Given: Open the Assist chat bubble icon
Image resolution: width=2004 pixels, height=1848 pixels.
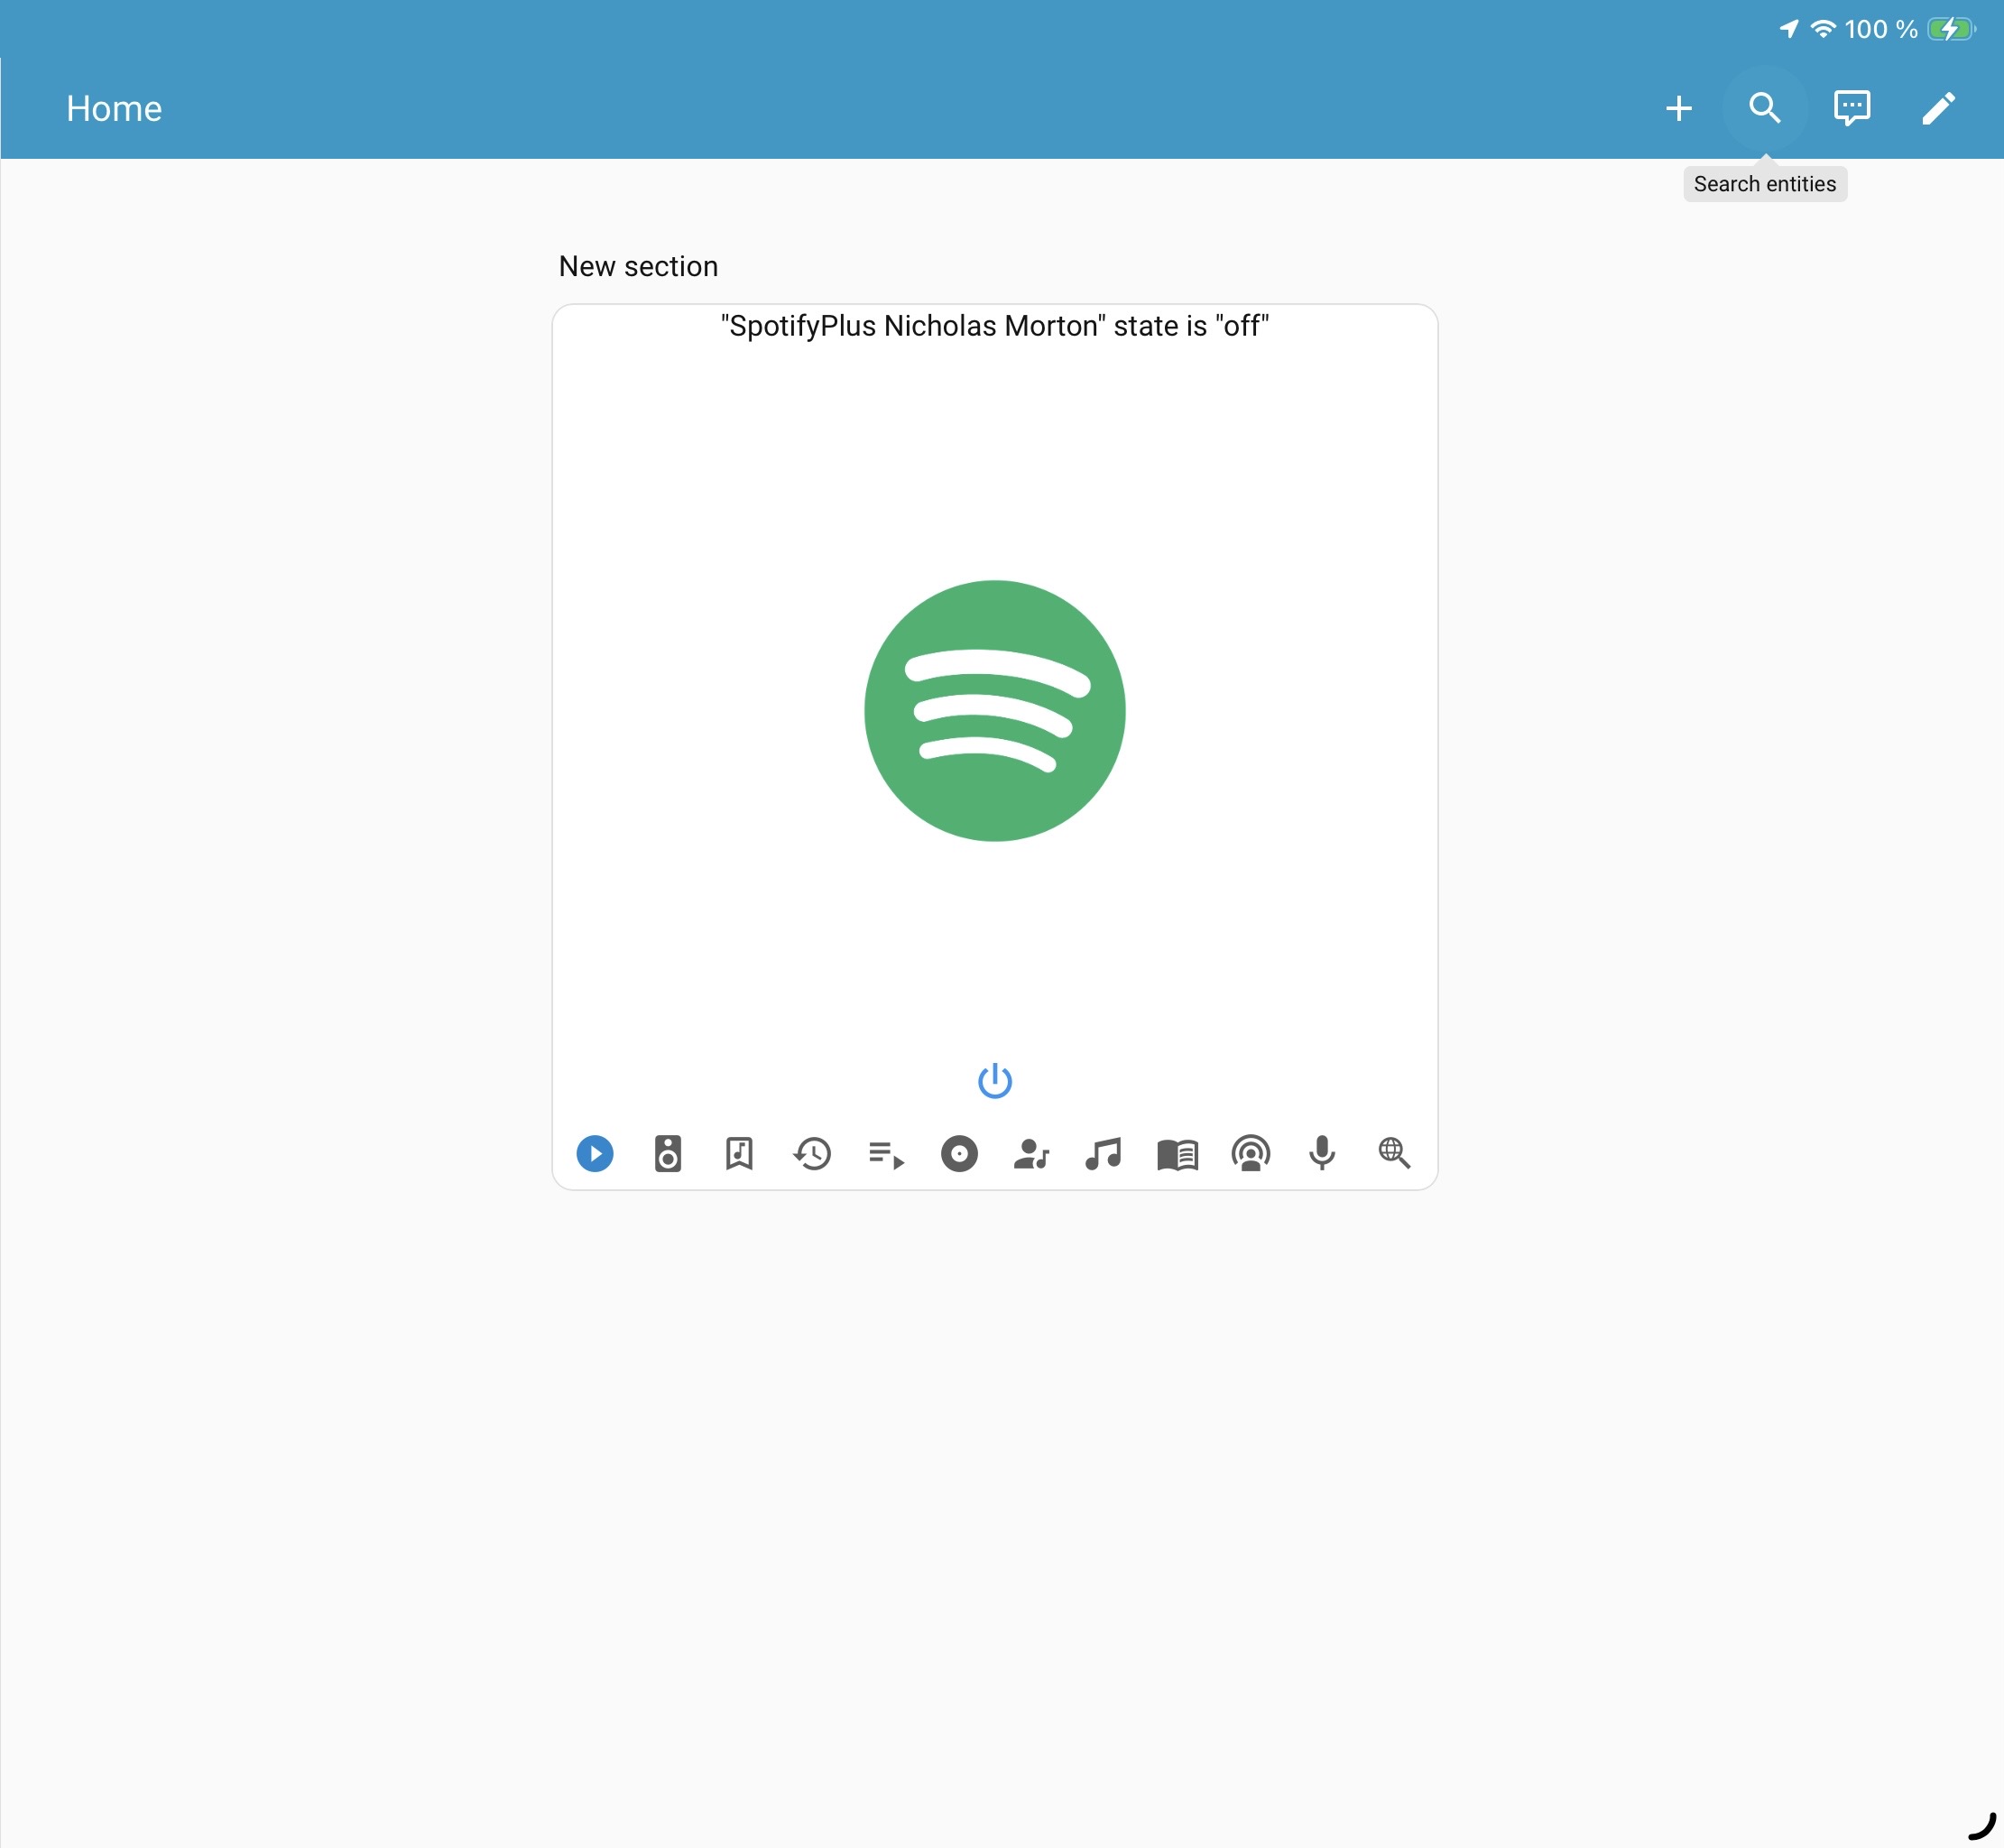Looking at the screenshot, I should click(1852, 108).
